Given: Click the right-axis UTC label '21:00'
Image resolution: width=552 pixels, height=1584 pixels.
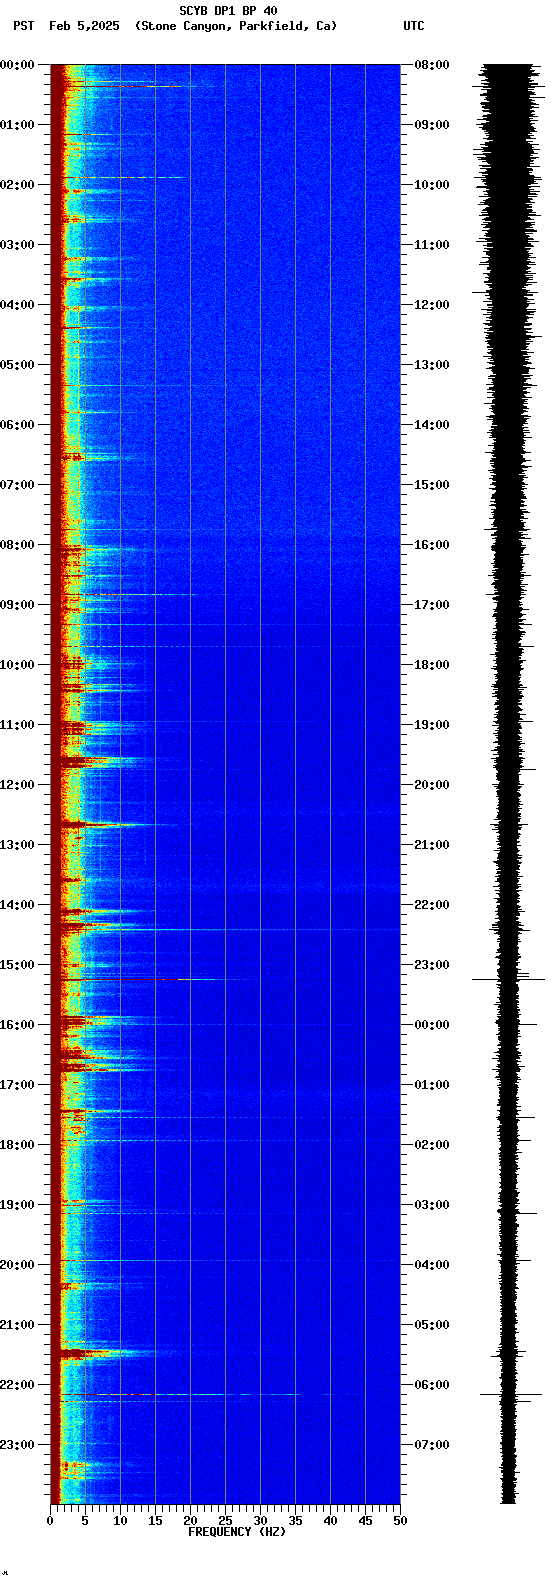Looking at the screenshot, I should pos(432,845).
